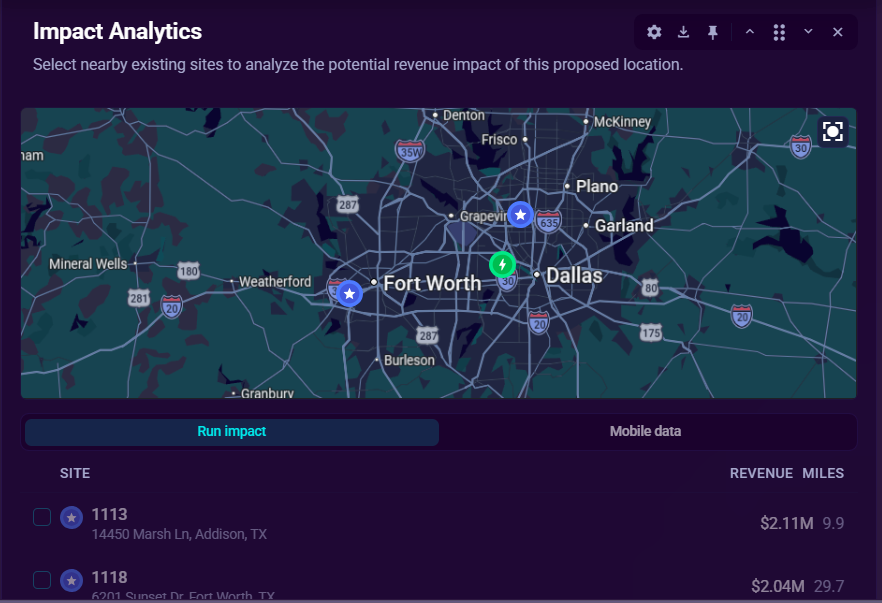
Task: Click the US 175 highway shield on the map
Action: 651,332
